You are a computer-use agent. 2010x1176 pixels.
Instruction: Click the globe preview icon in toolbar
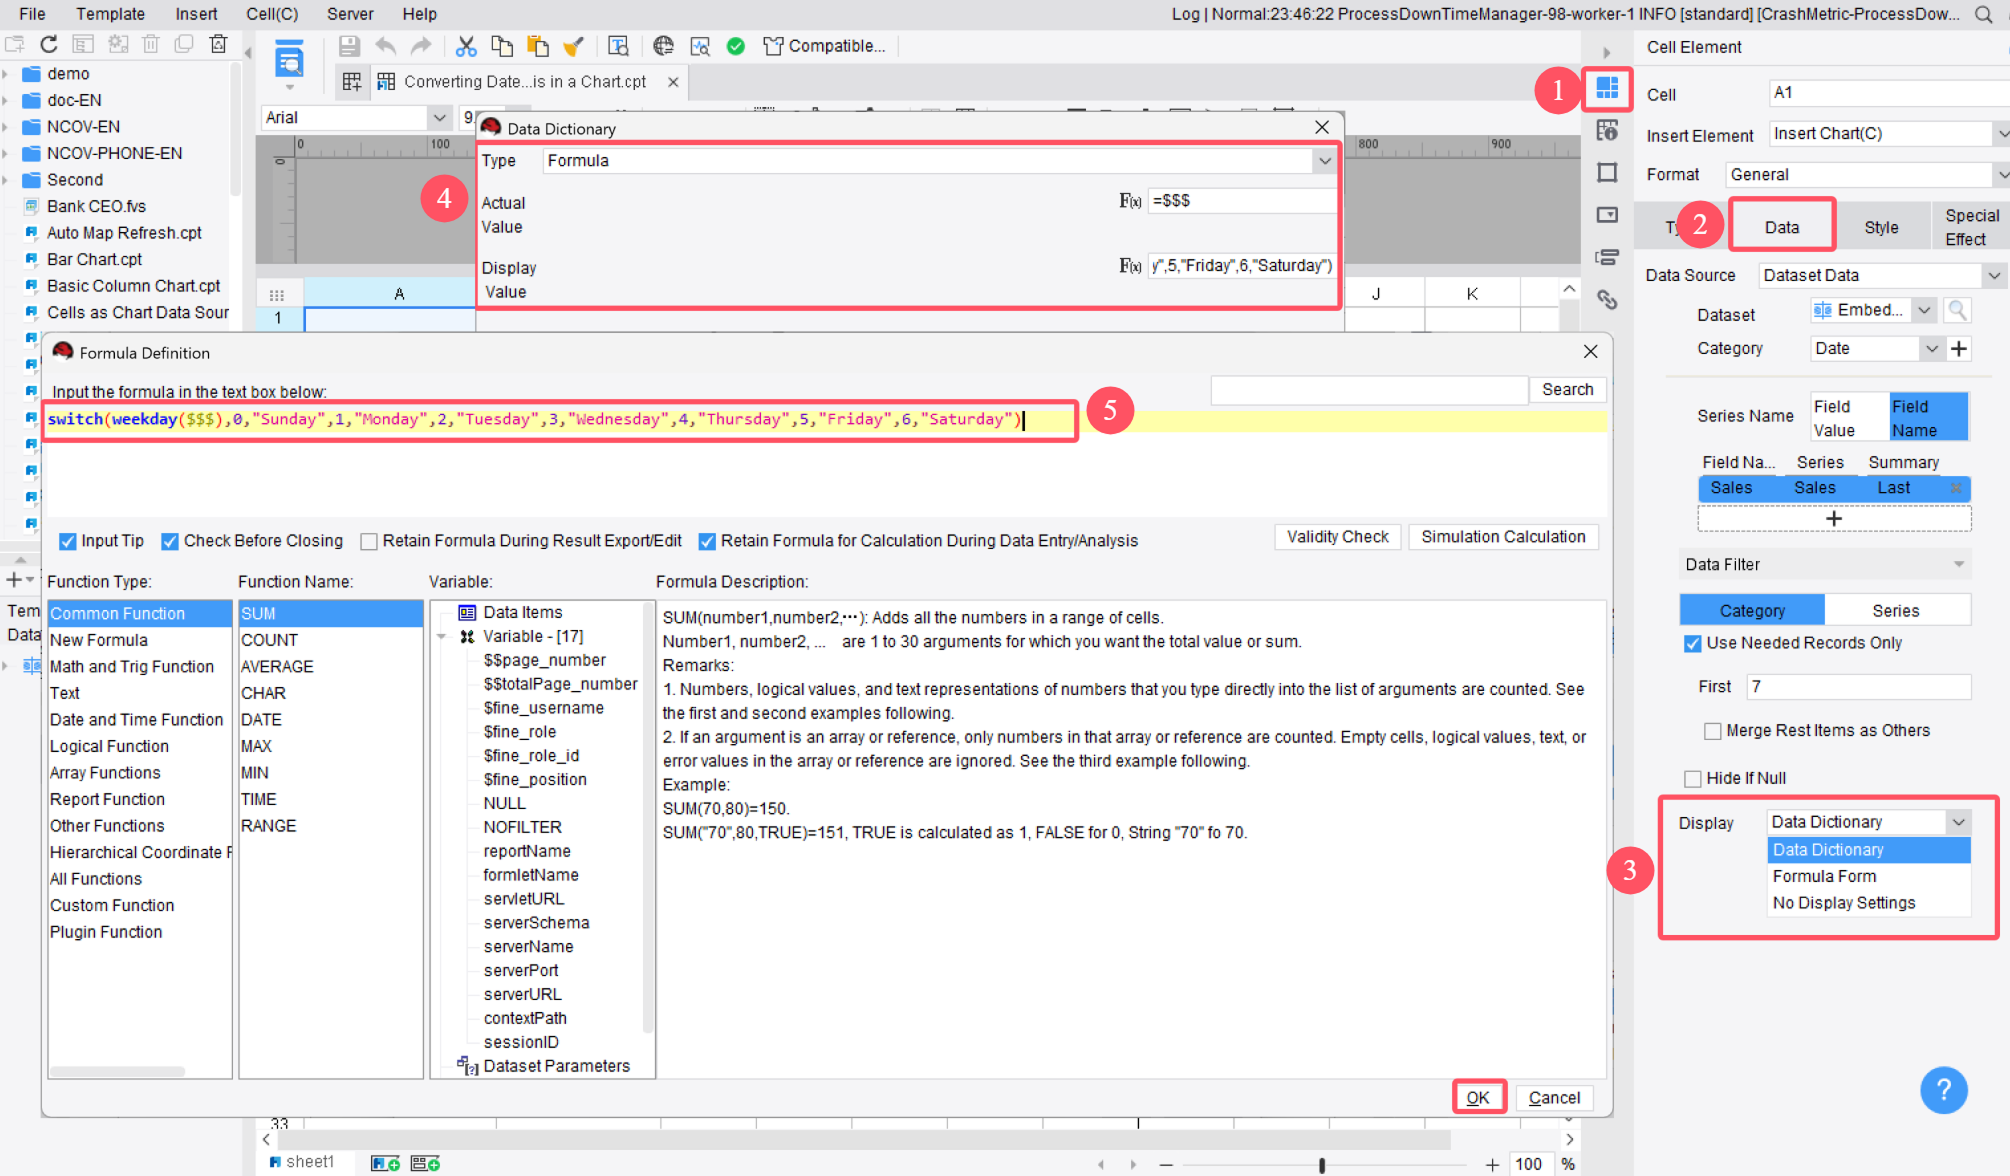(663, 46)
